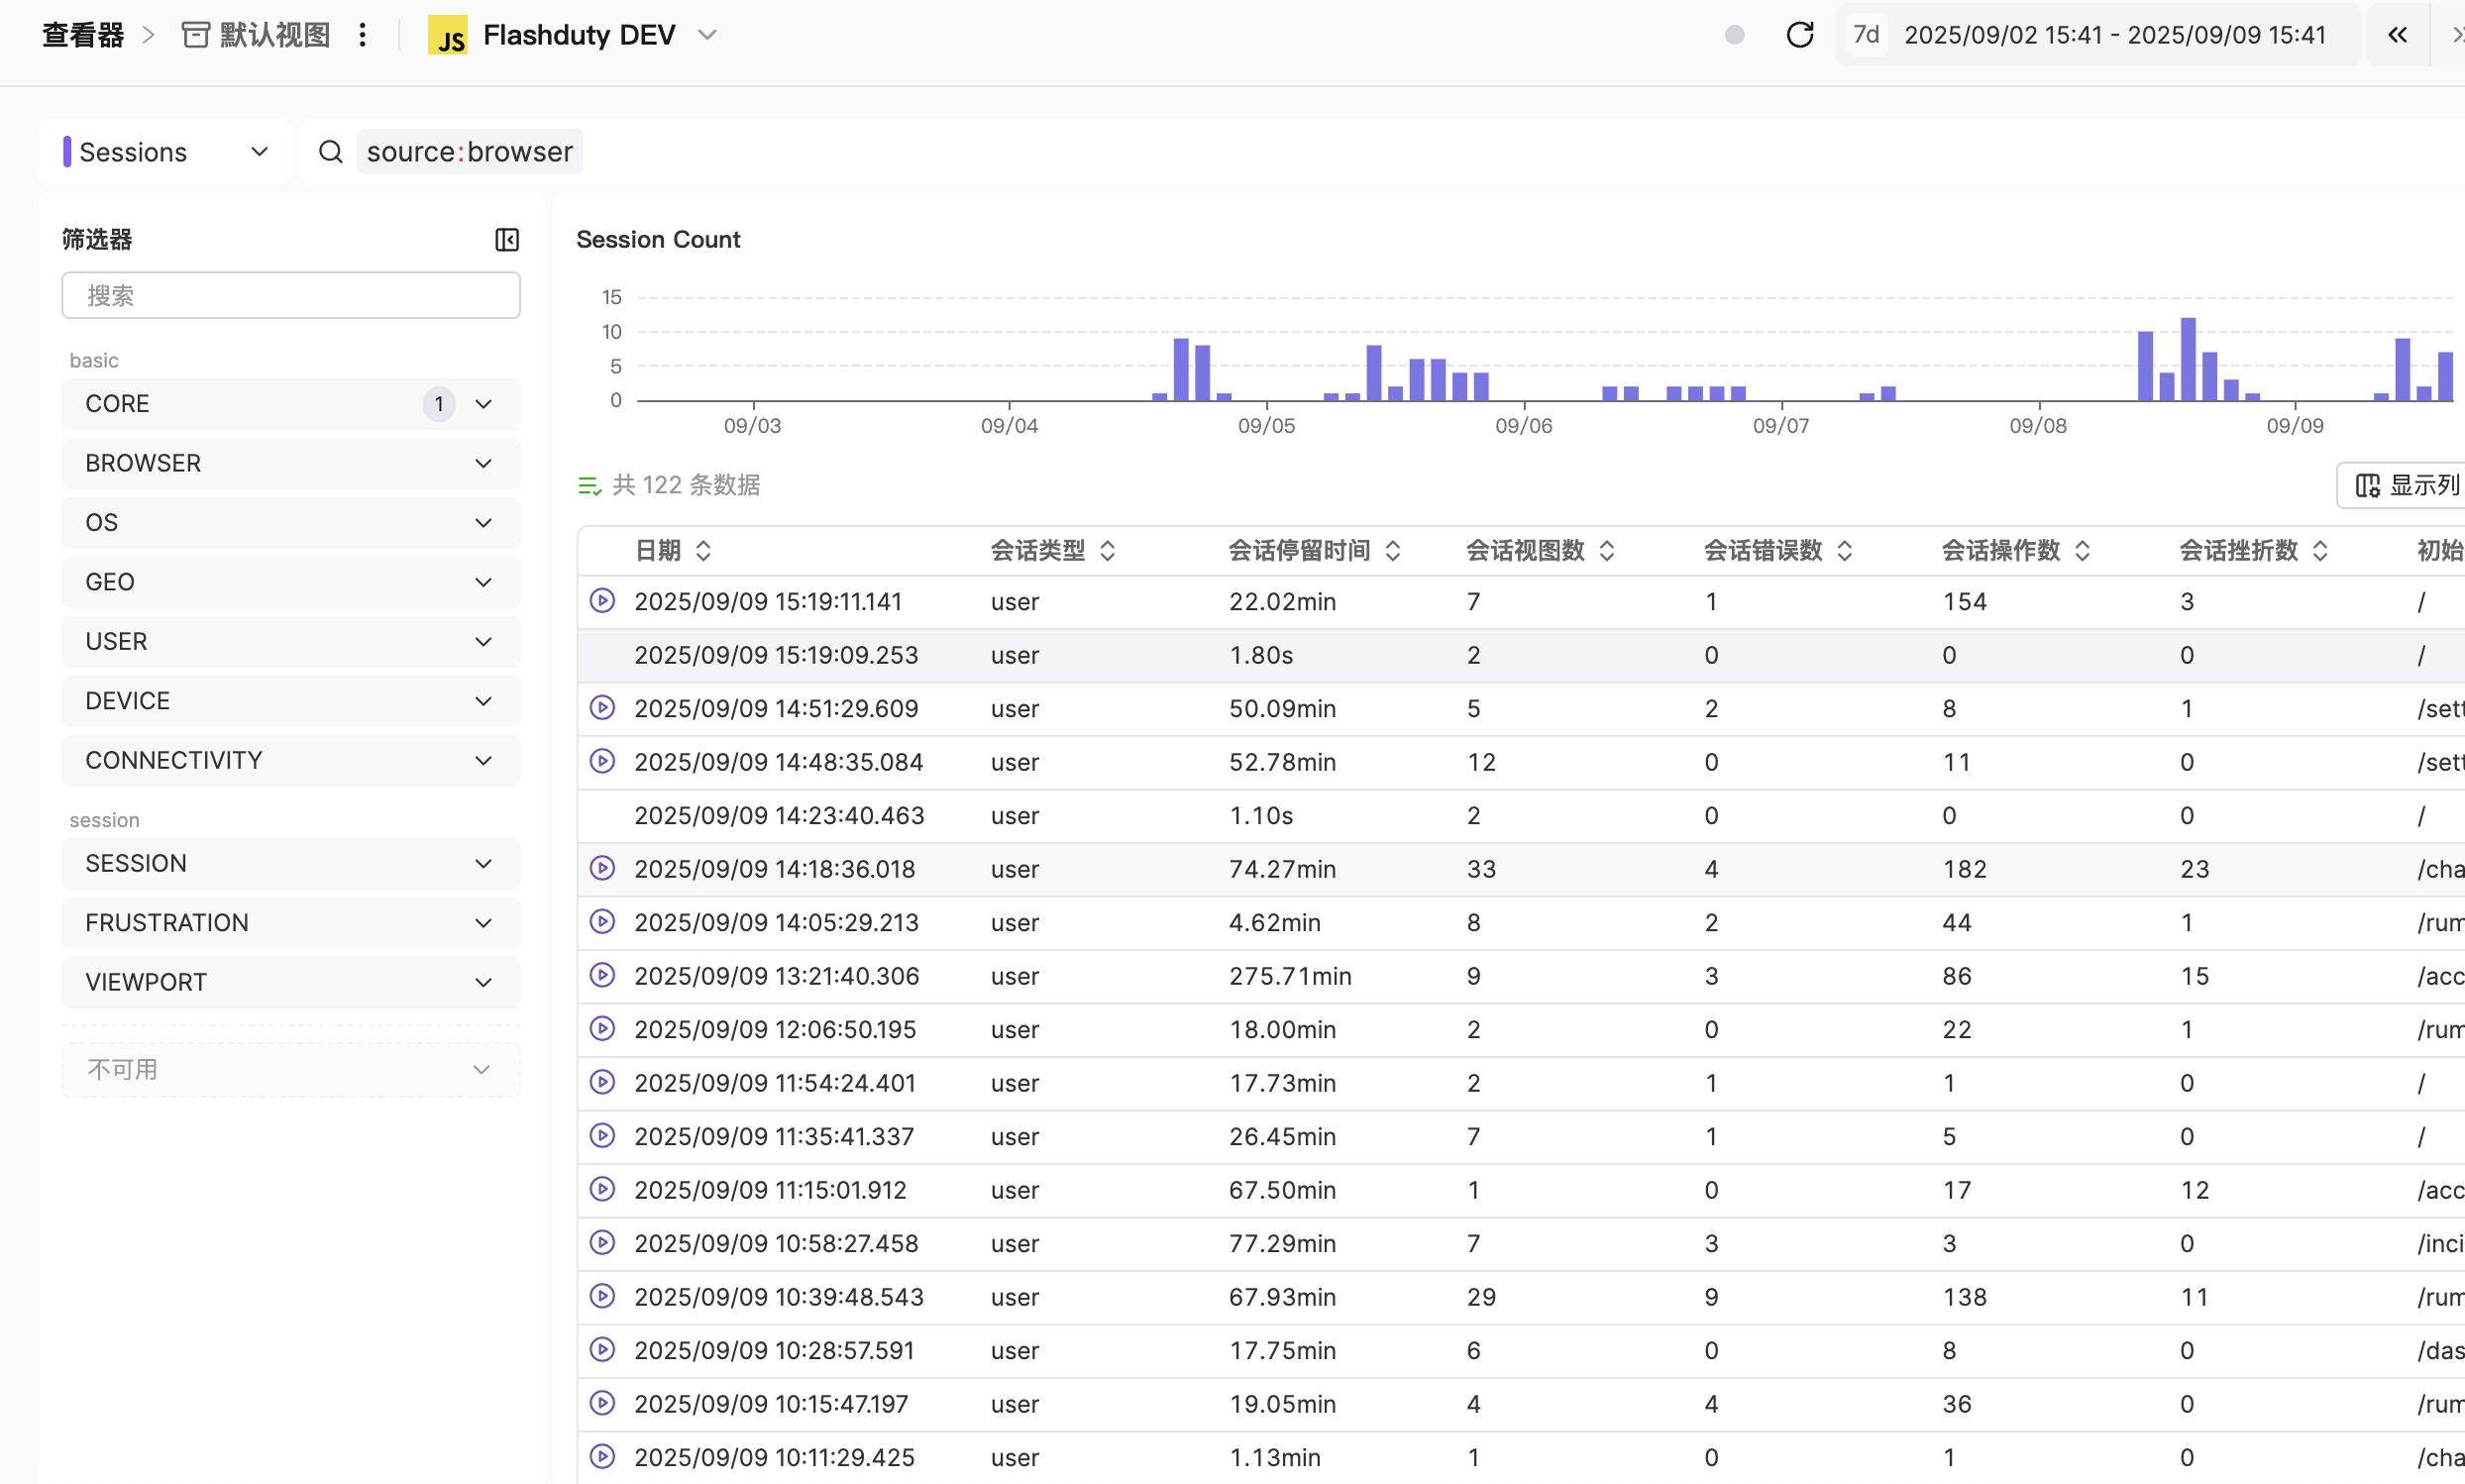Expand the USER filter group

(x=291, y=642)
